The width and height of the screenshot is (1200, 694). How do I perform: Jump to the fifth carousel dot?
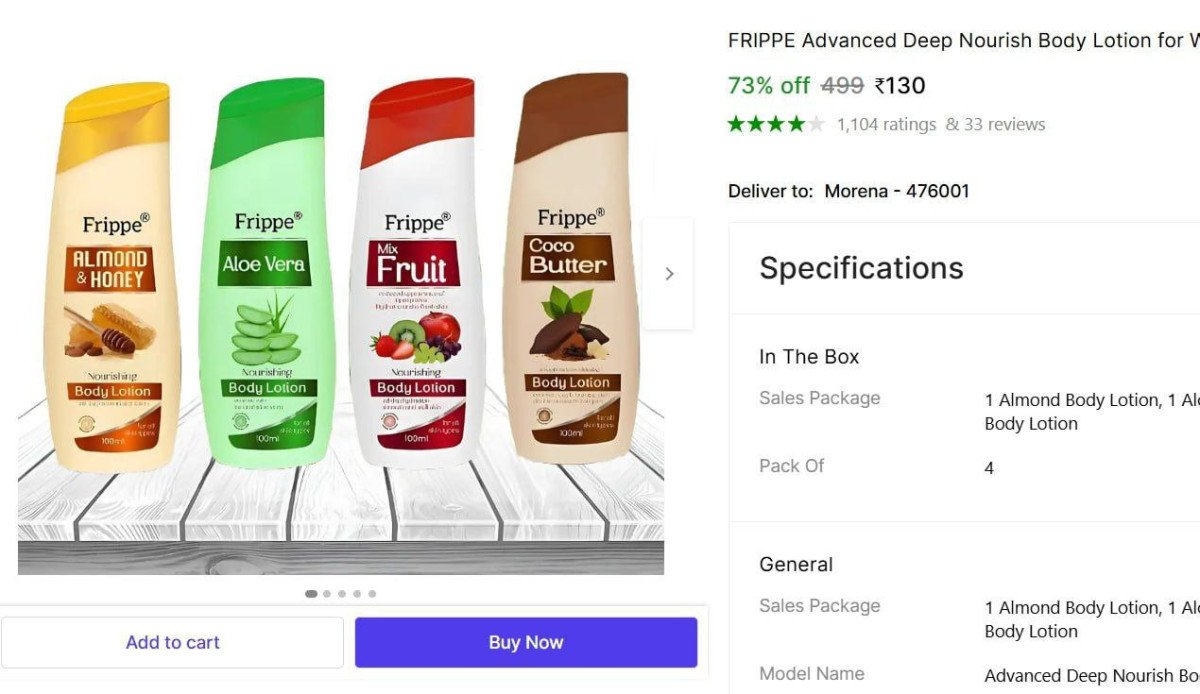[372, 594]
